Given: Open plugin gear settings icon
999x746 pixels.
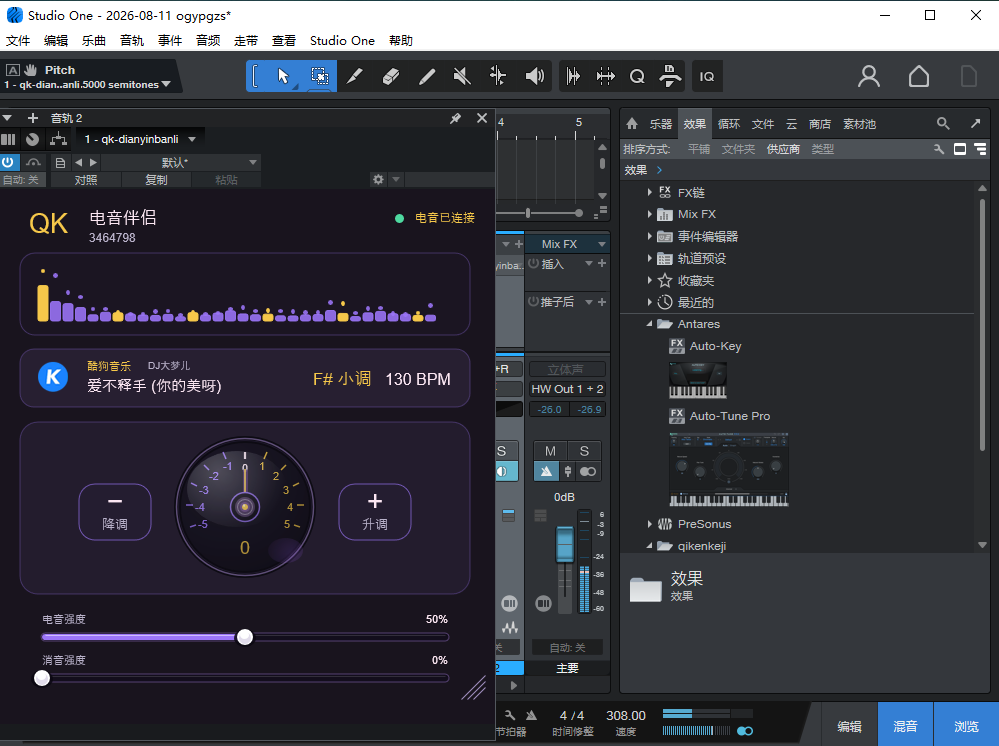Looking at the screenshot, I should pyautogui.click(x=378, y=180).
